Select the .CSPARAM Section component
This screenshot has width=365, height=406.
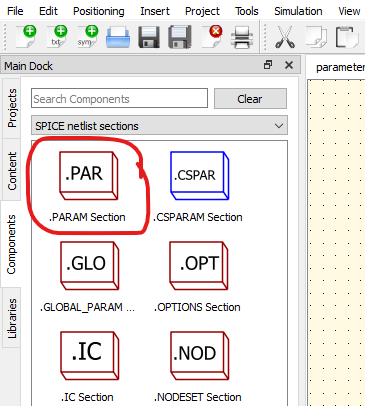tap(198, 187)
